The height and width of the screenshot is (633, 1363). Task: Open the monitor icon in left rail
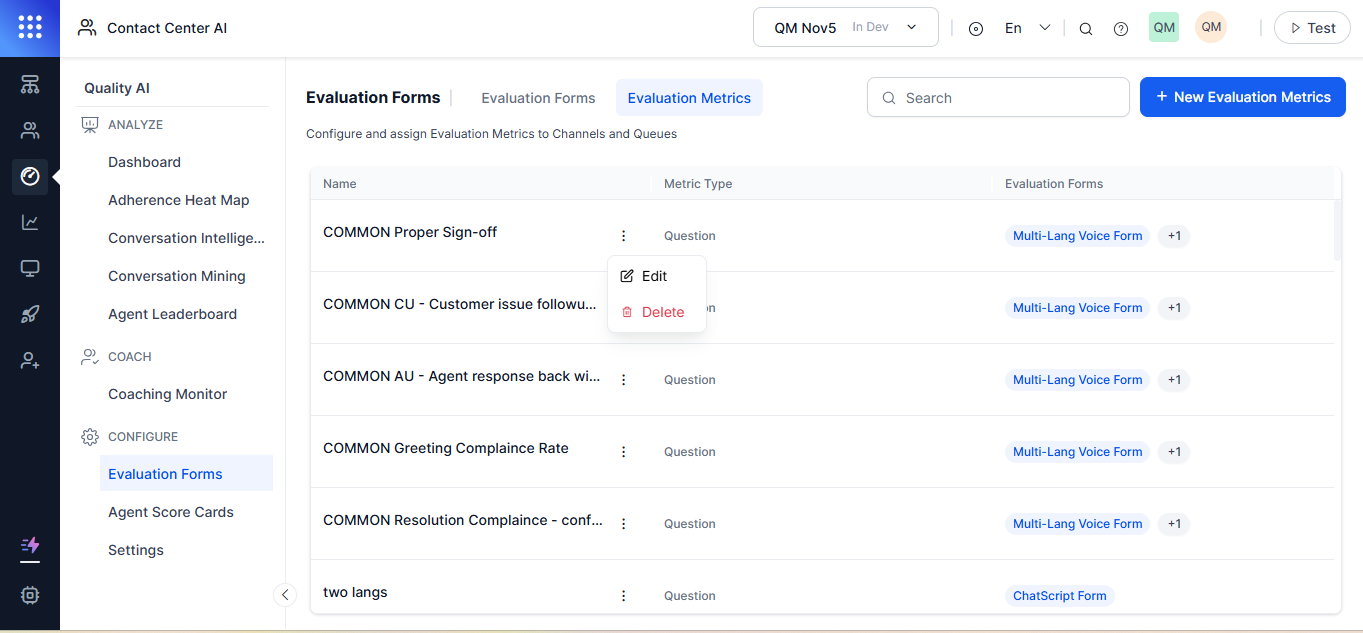(x=30, y=268)
